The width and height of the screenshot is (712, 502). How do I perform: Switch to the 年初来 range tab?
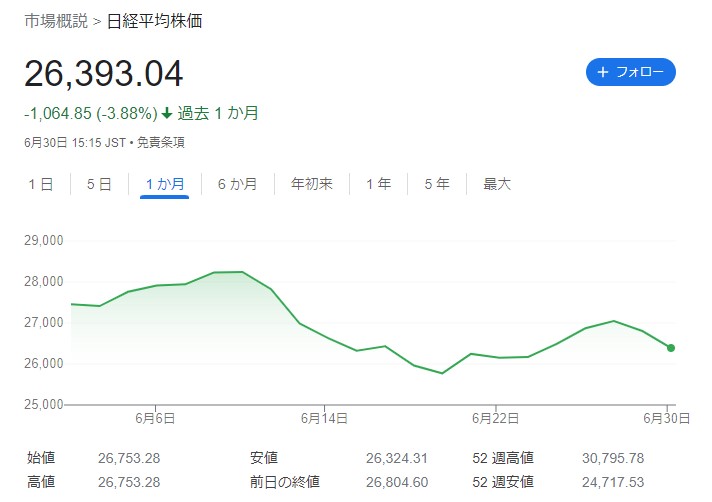(312, 184)
